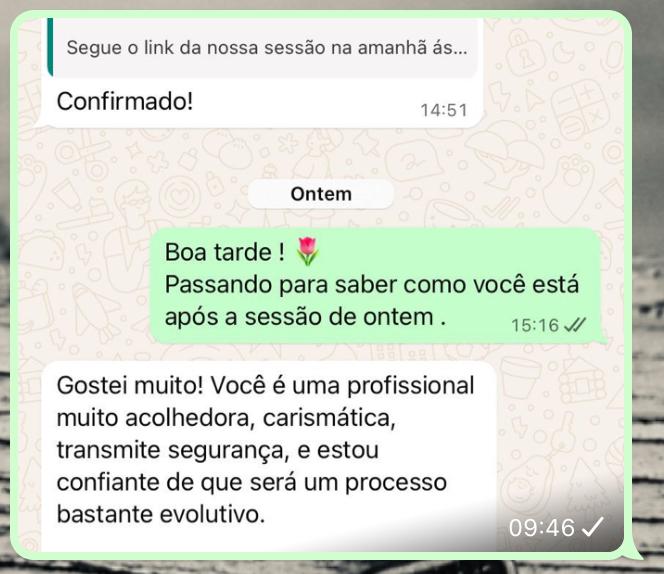Click the 14:51 timestamp
The image size is (664, 574).
(444, 111)
